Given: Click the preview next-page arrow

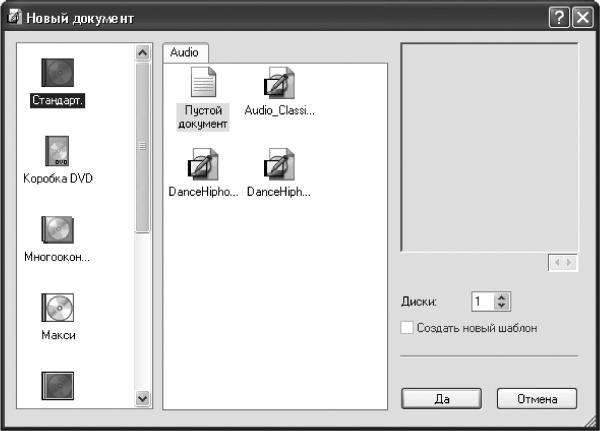Looking at the screenshot, I should 569,263.
